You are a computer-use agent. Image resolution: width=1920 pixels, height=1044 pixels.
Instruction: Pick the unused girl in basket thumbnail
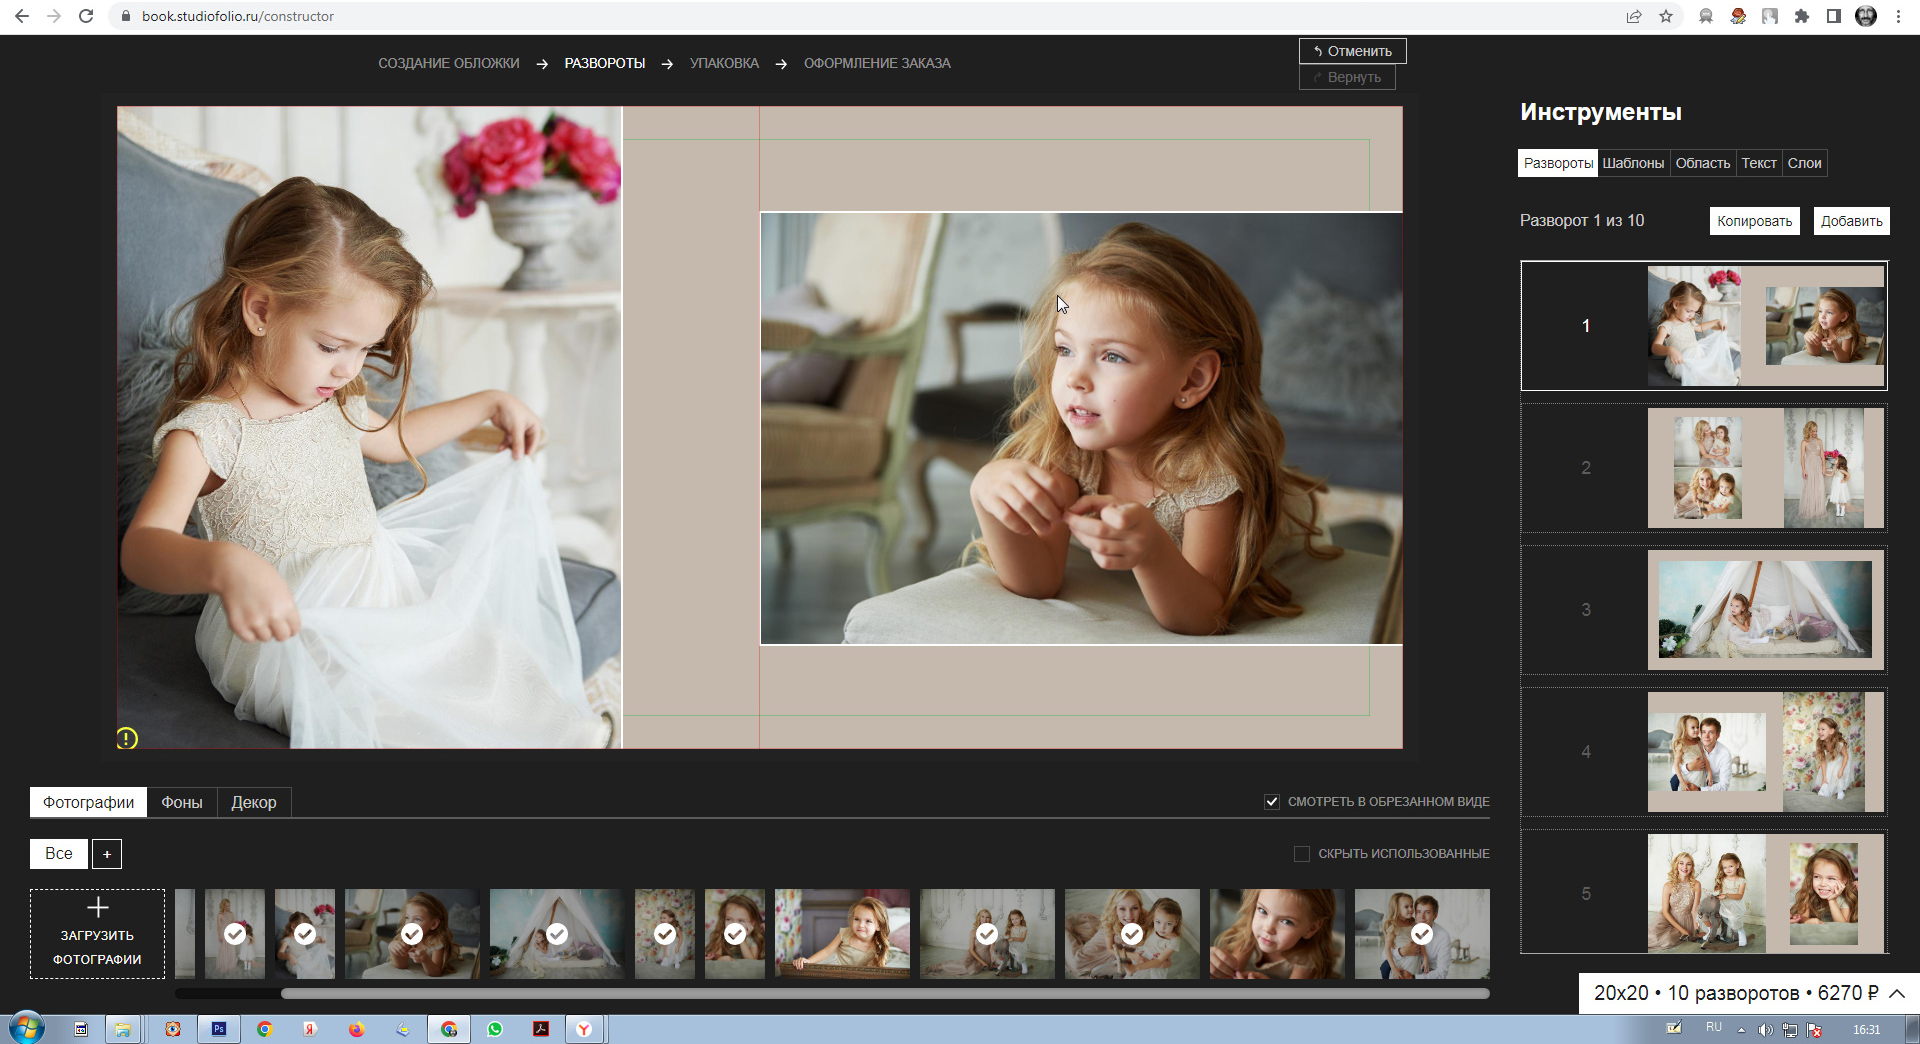pyautogui.click(x=842, y=934)
